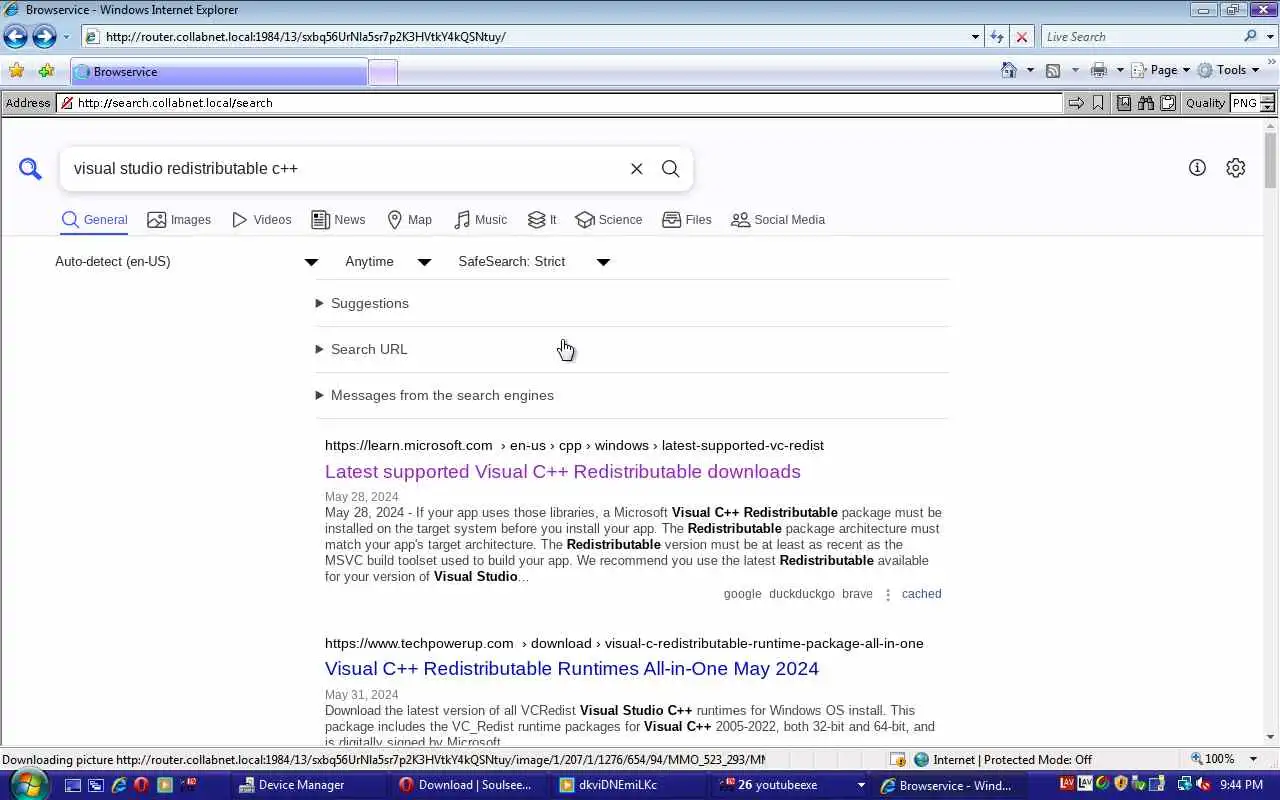
Task: Open the Auto-detect (en-US) language dropdown
Action: 186,262
